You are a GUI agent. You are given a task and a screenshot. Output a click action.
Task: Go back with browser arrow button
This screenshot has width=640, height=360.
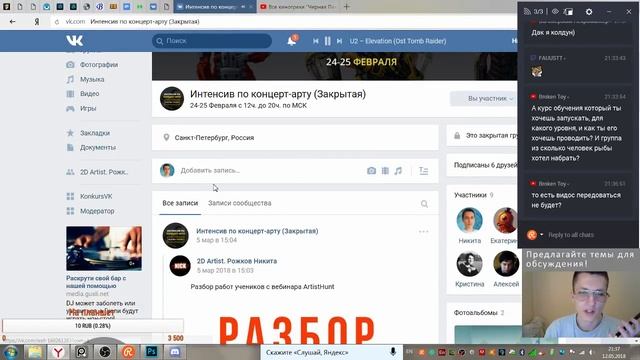tap(12, 22)
